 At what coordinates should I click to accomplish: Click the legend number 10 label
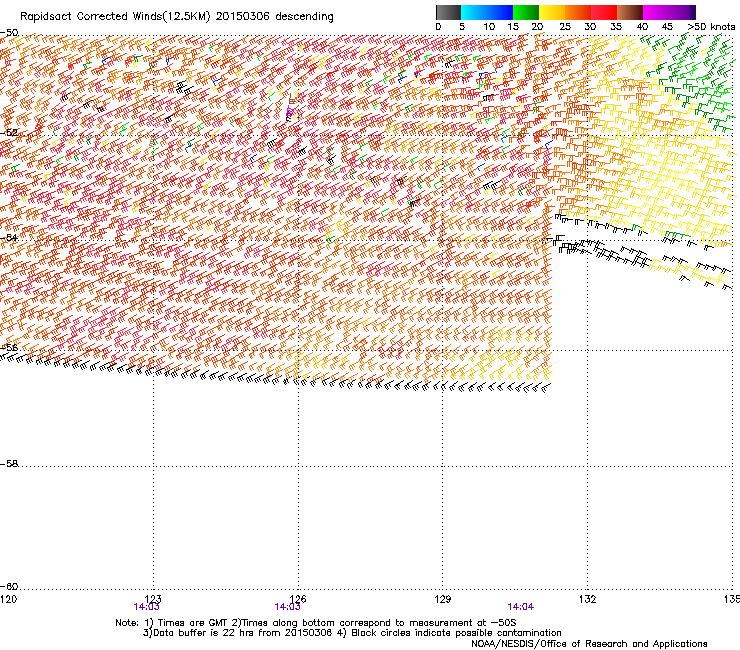[x=489, y=27]
